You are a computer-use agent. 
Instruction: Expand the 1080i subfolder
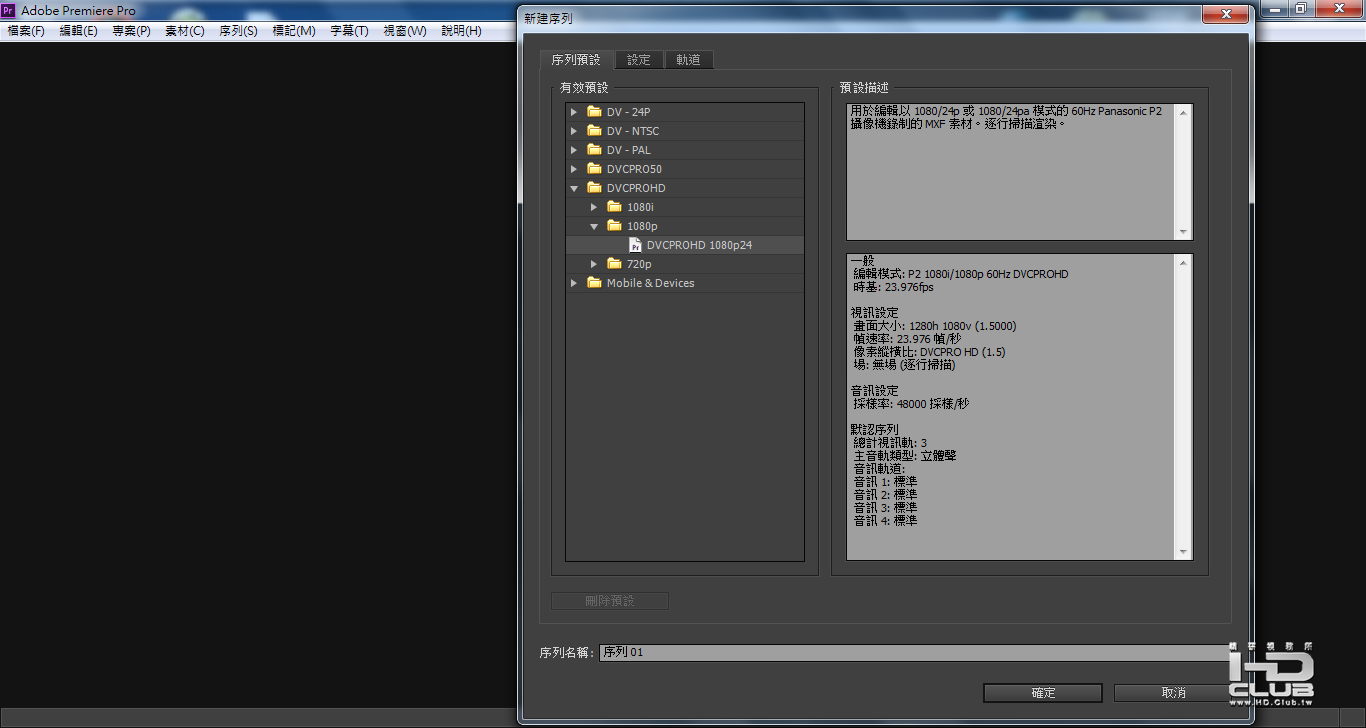click(x=594, y=207)
